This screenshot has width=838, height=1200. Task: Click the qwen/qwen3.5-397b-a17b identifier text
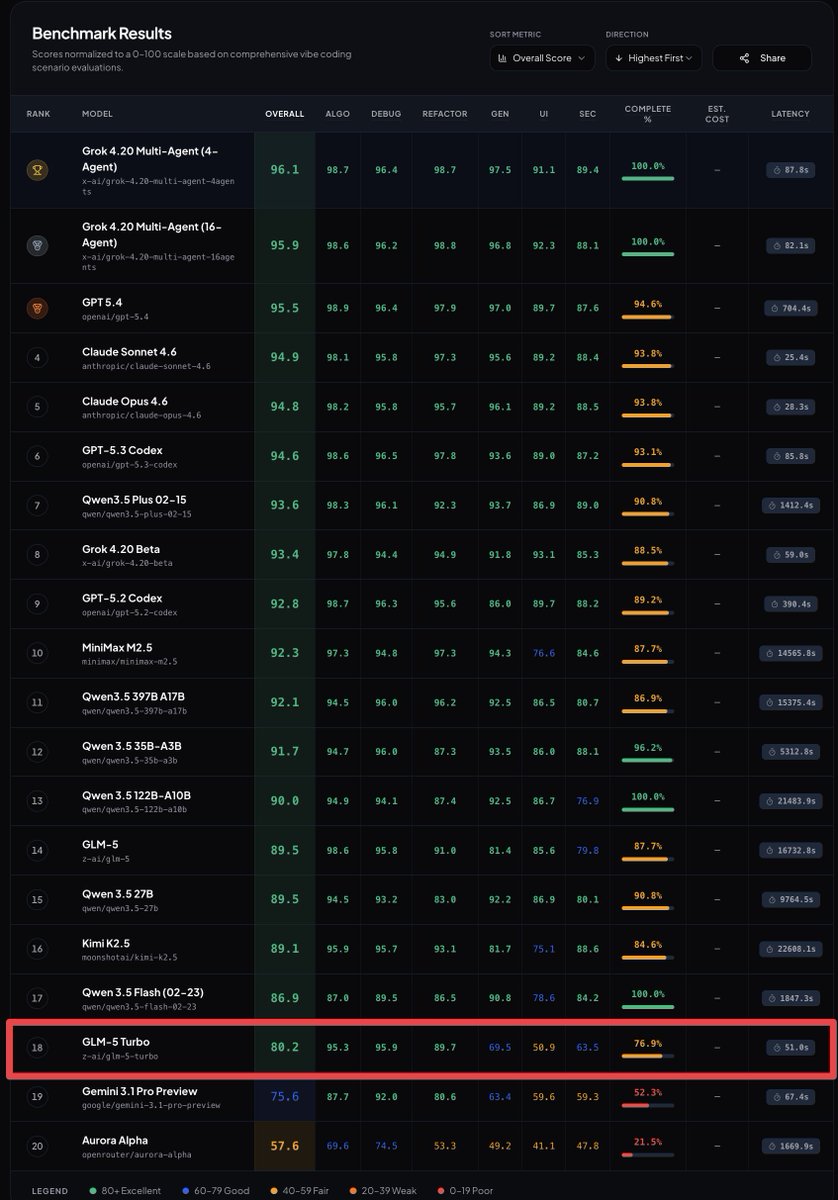134,710
